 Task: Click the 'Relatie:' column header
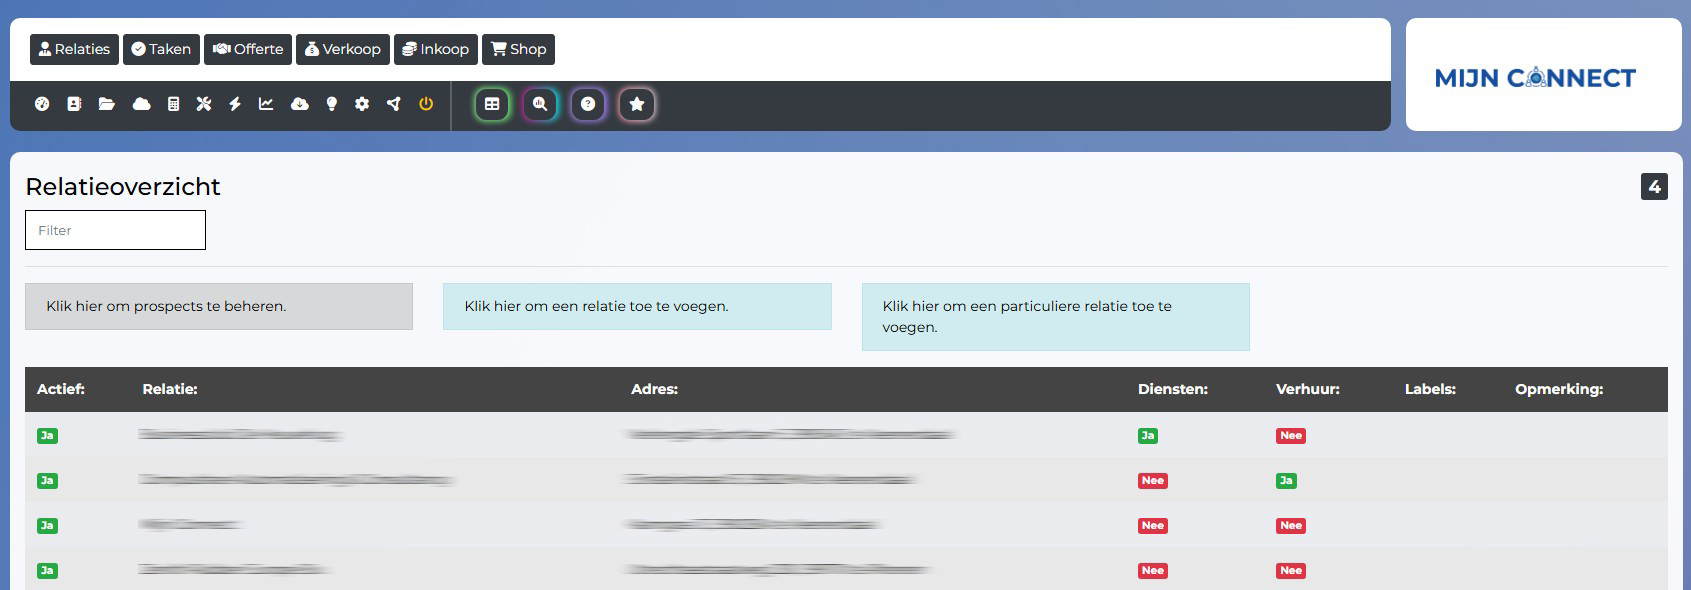(170, 389)
